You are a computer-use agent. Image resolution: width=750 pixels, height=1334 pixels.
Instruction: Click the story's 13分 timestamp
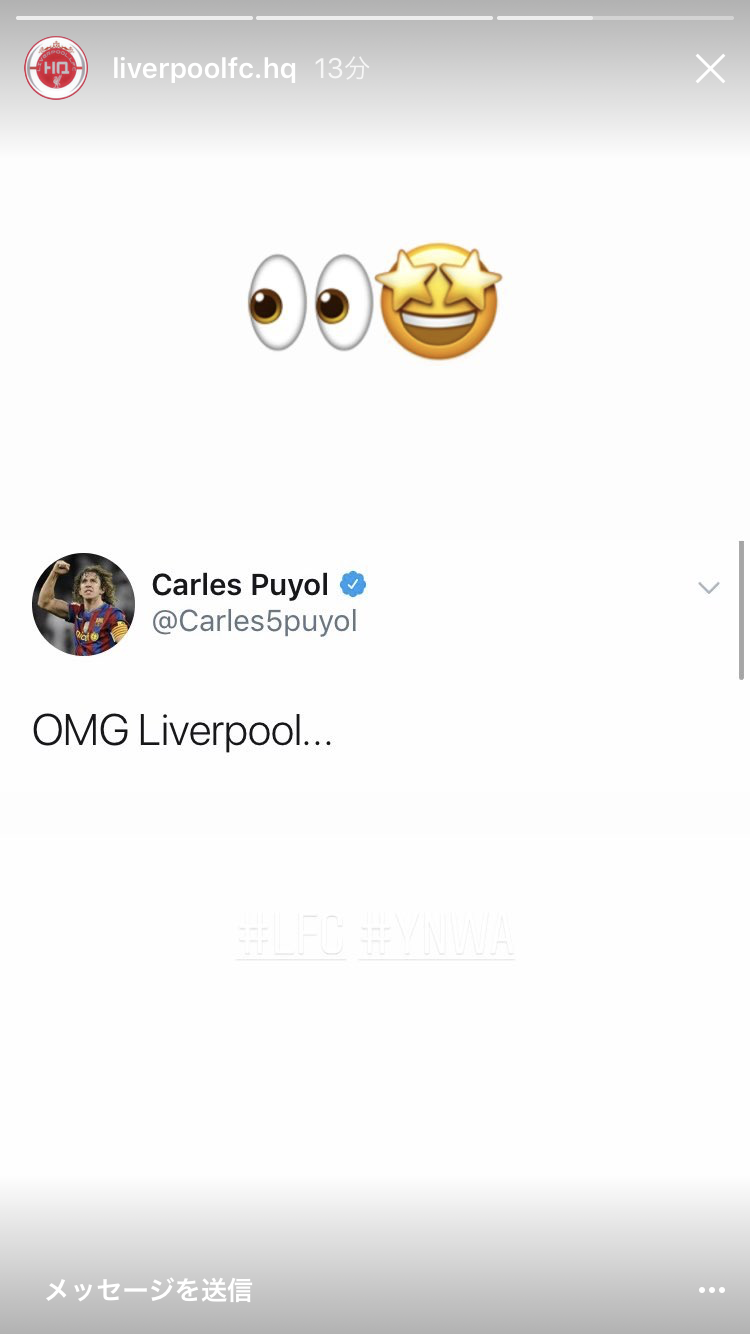coord(342,69)
